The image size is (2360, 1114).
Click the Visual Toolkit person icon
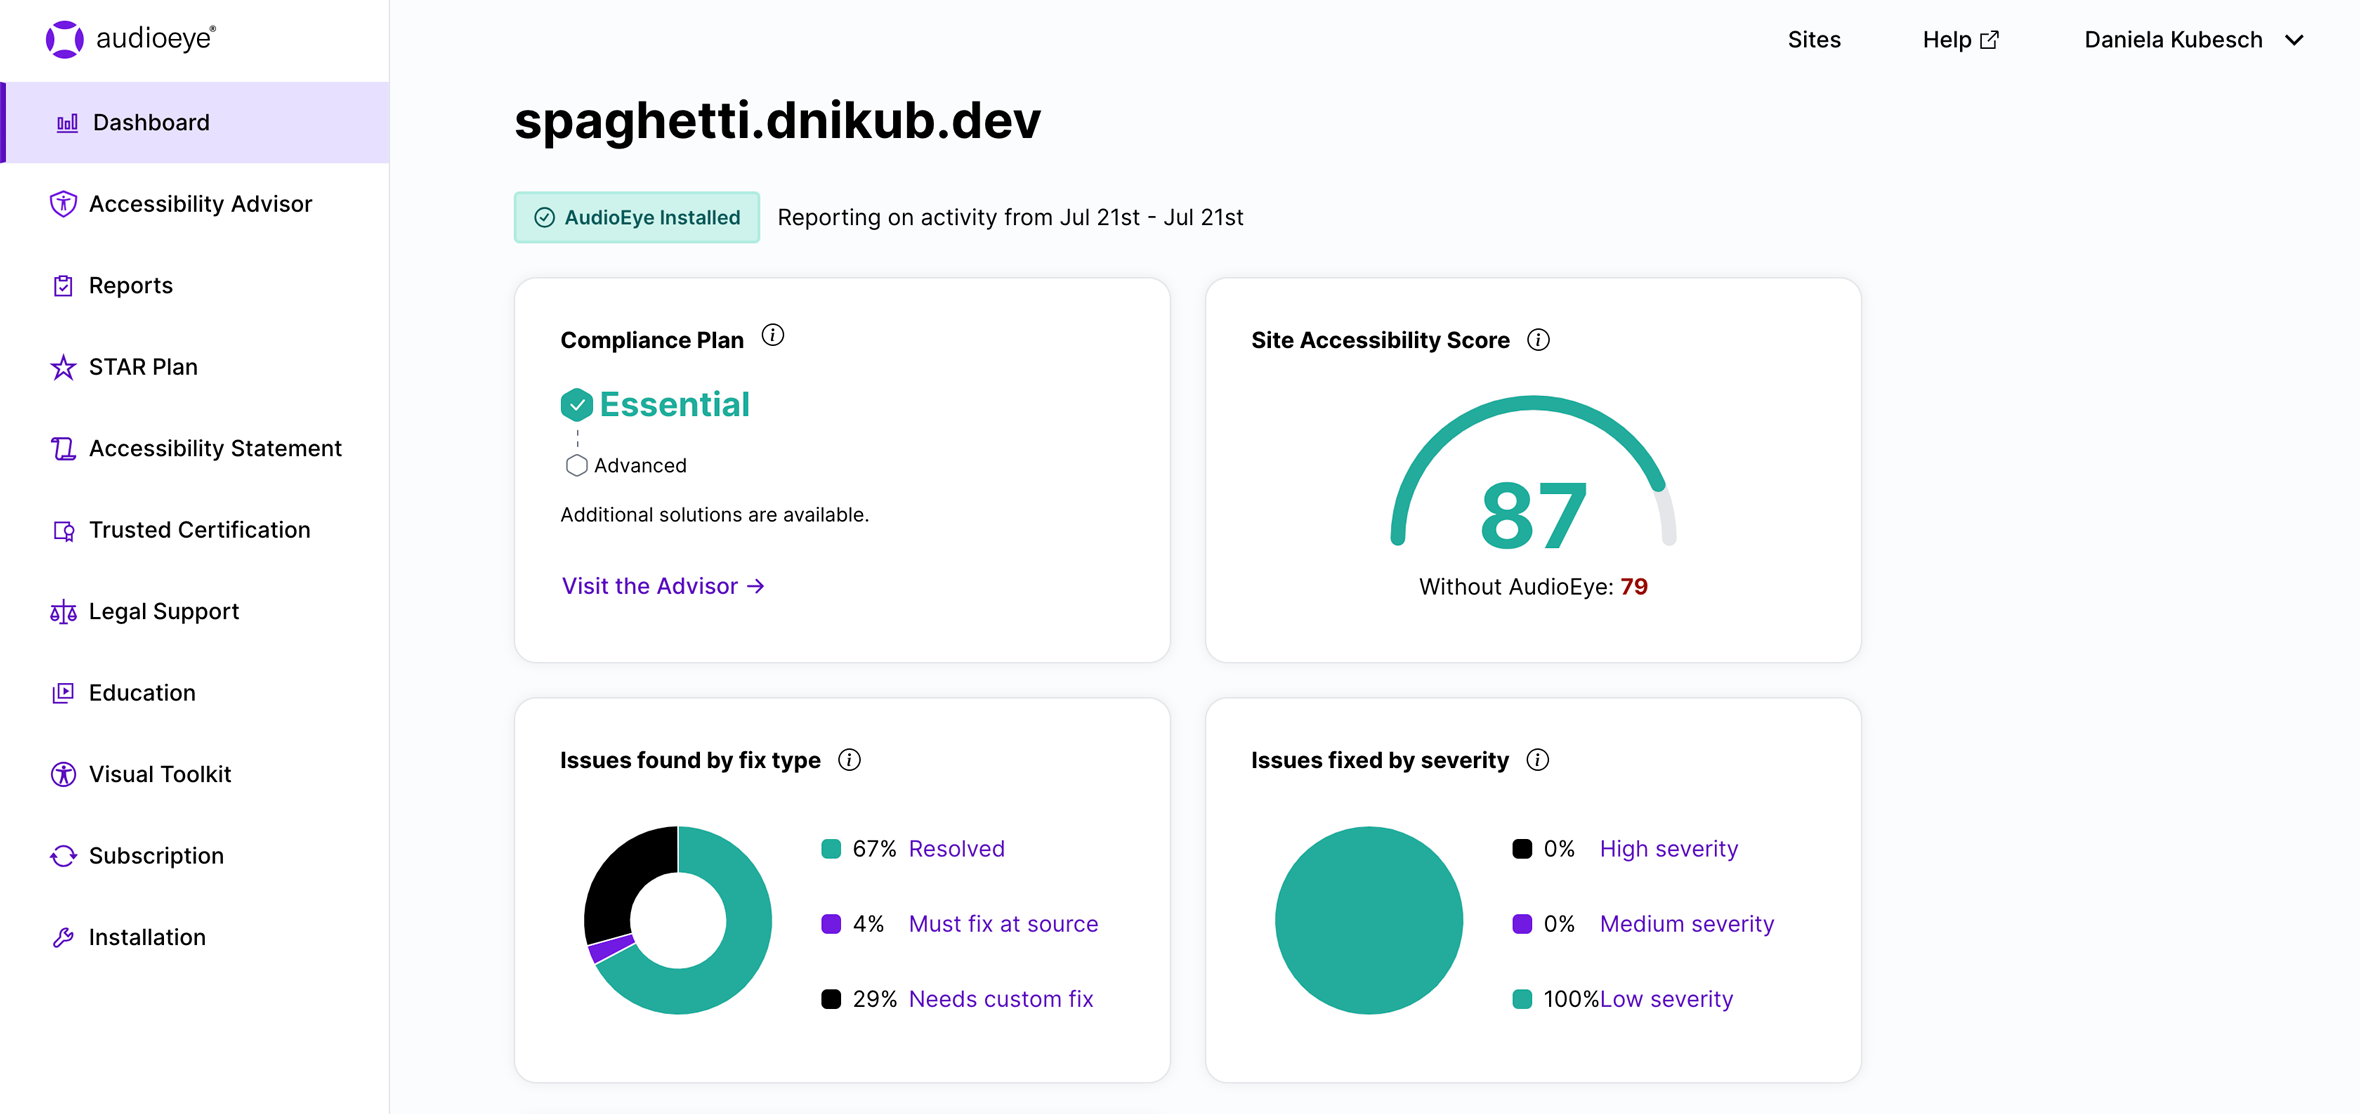63,775
